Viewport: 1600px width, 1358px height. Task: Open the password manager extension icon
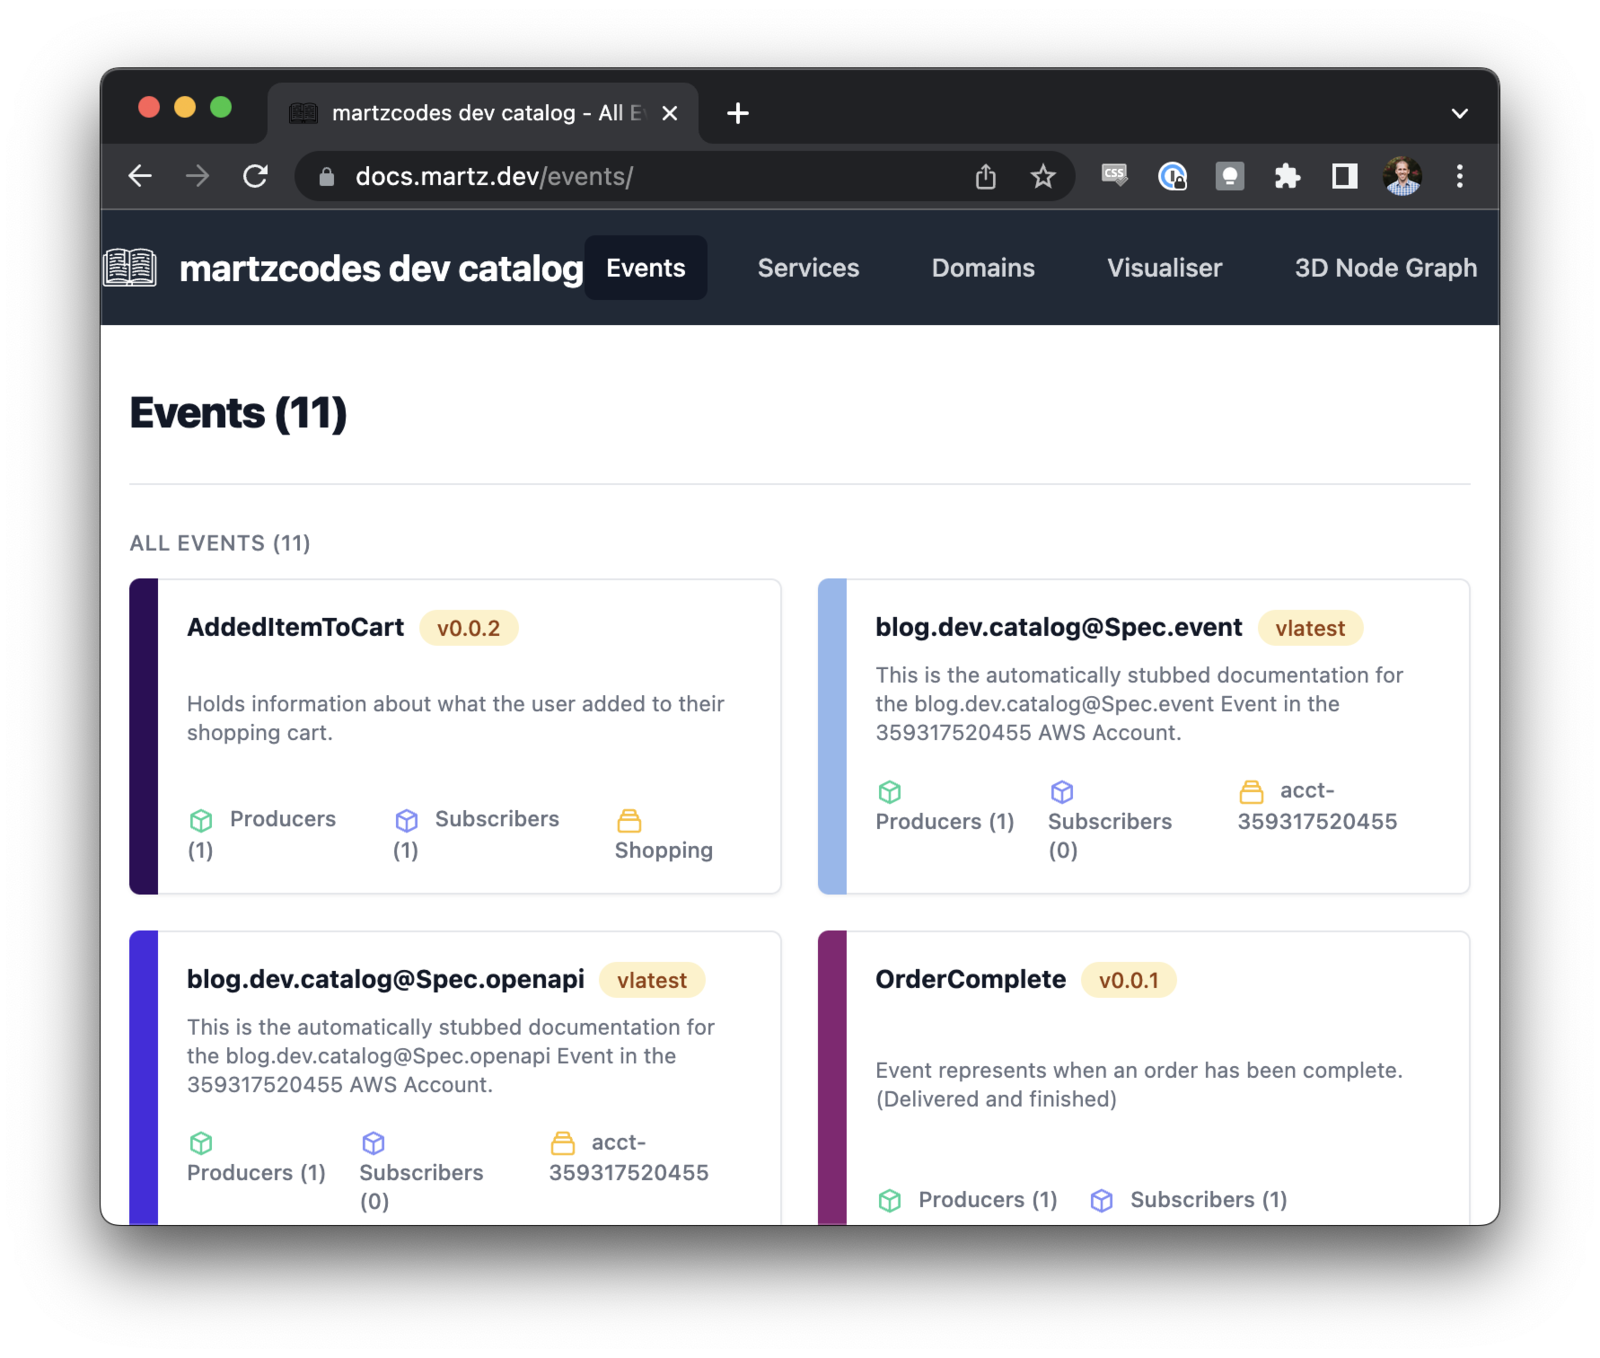click(1172, 177)
